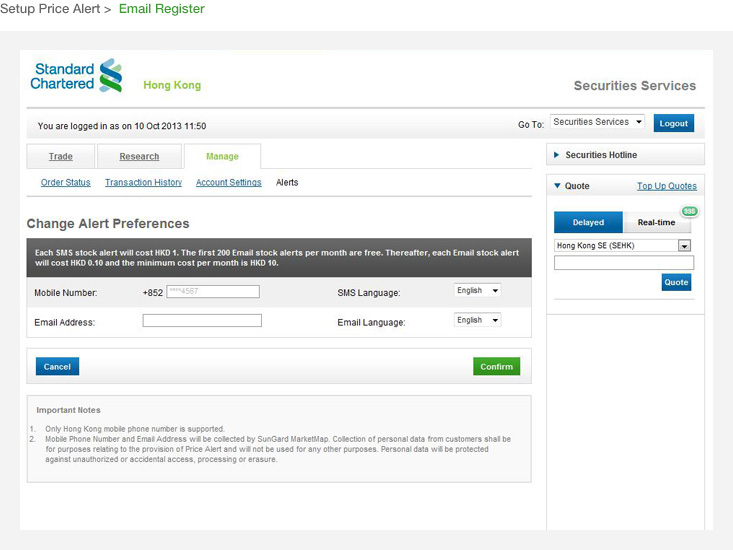Focus the Mobile Number input field
The height and width of the screenshot is (550, 733).
click(x=213, y=292)
